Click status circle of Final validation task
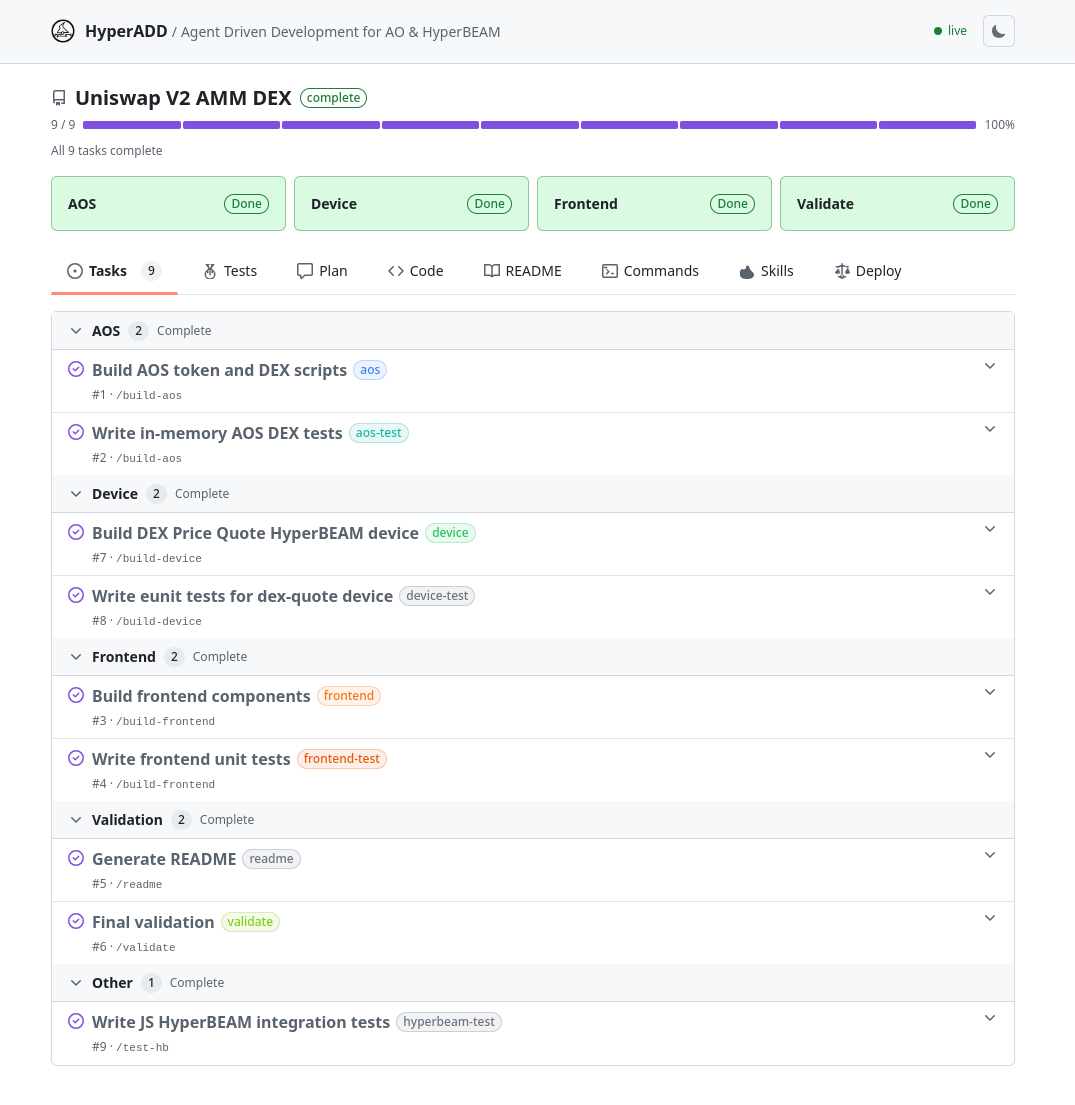Viewport: 1075px width, 1105px height. (x=76, y=921)
